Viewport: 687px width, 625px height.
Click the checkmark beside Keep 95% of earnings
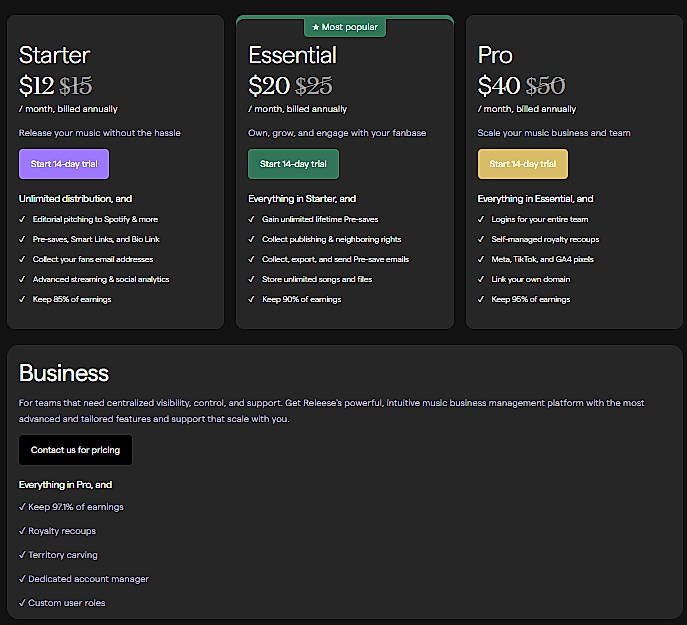481,299
